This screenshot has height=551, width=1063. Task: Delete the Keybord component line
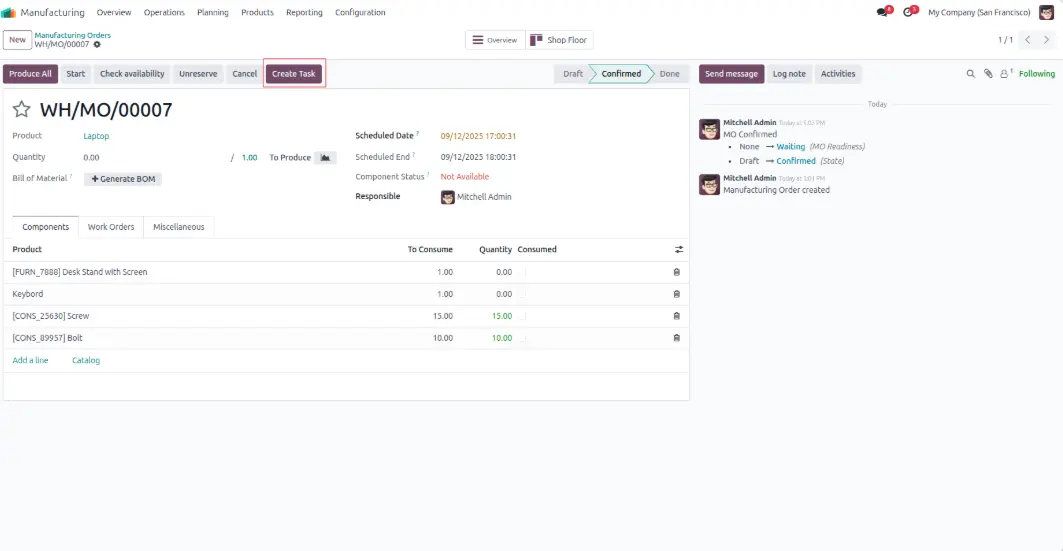point(677,294)
